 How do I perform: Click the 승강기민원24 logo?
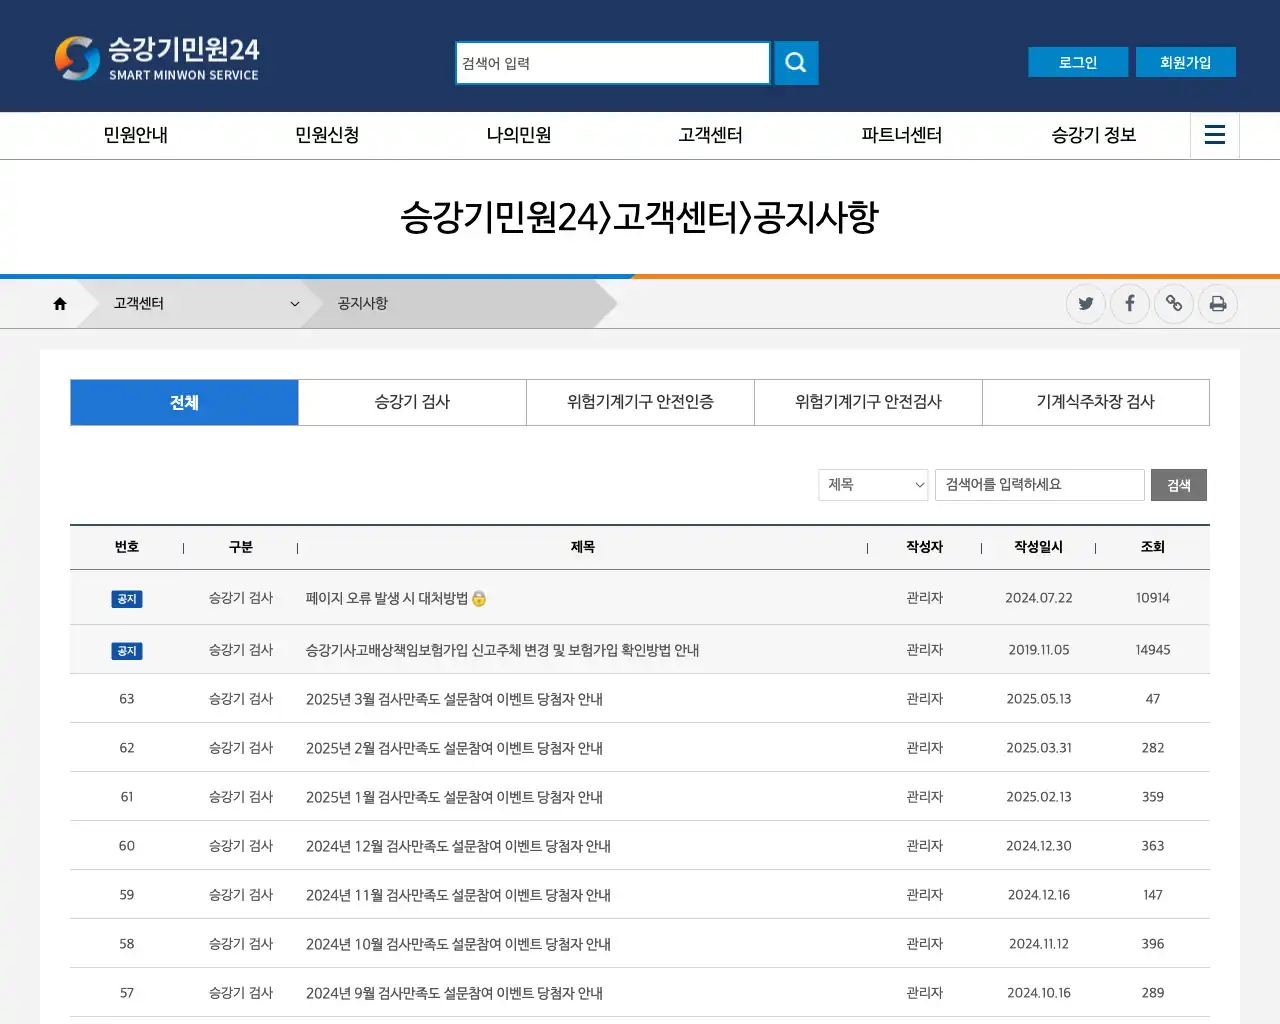[157, 59]
